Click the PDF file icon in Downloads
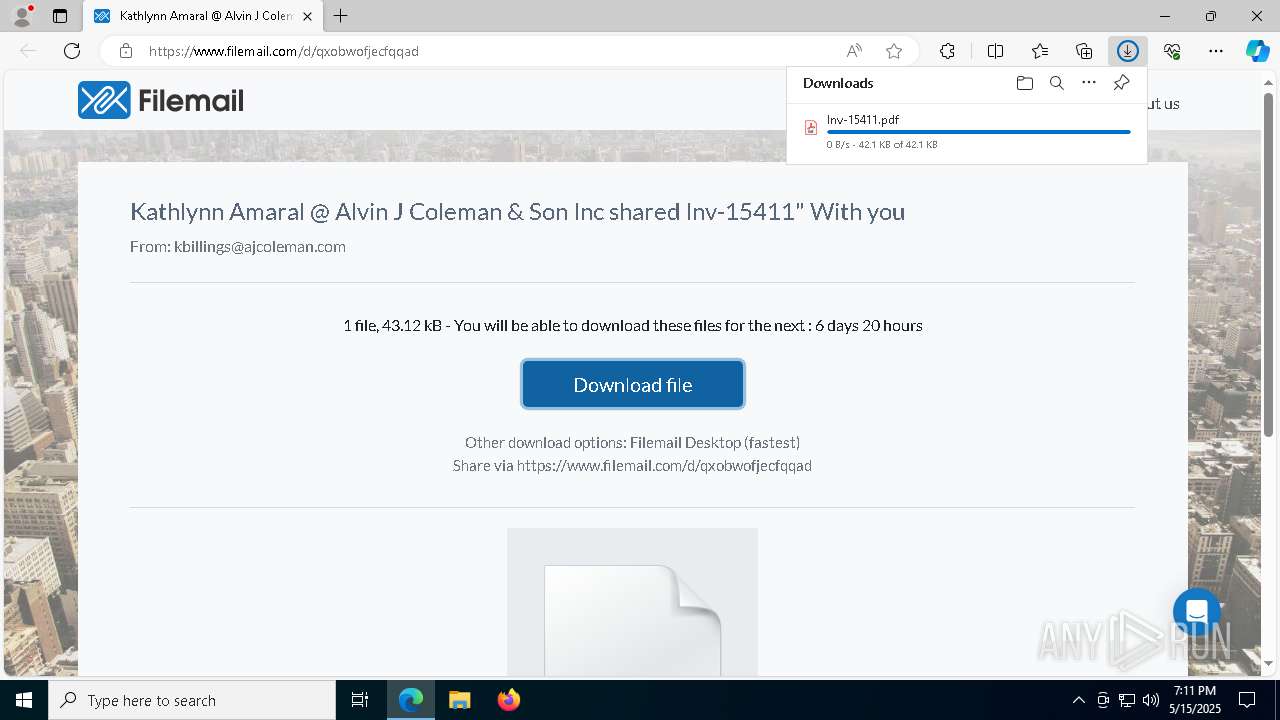Viewport: 1280px width, 720px height. click(x=811, y=127)
